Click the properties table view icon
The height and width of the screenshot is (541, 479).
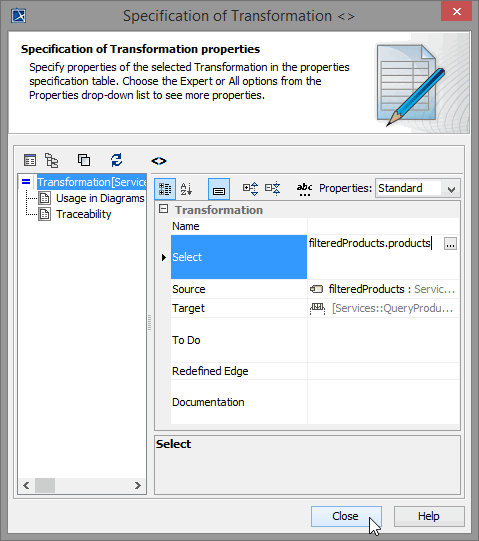(30, 160)
